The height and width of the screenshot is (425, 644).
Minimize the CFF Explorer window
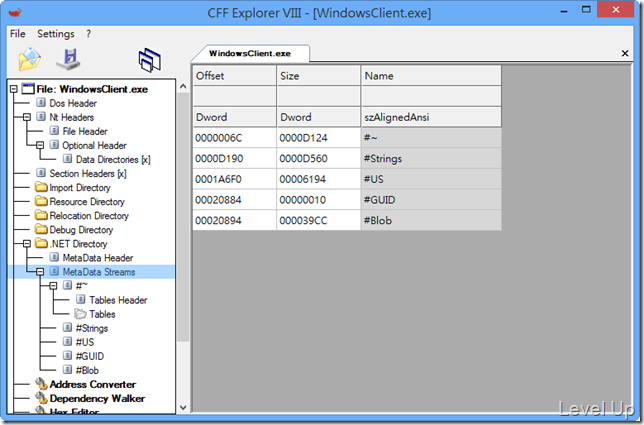pos(564,11)
